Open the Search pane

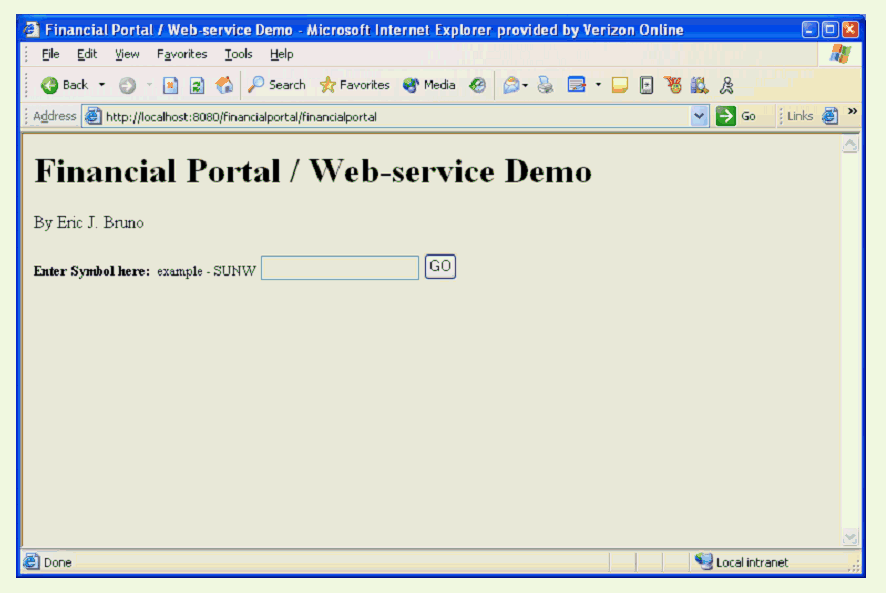(277, 85)
